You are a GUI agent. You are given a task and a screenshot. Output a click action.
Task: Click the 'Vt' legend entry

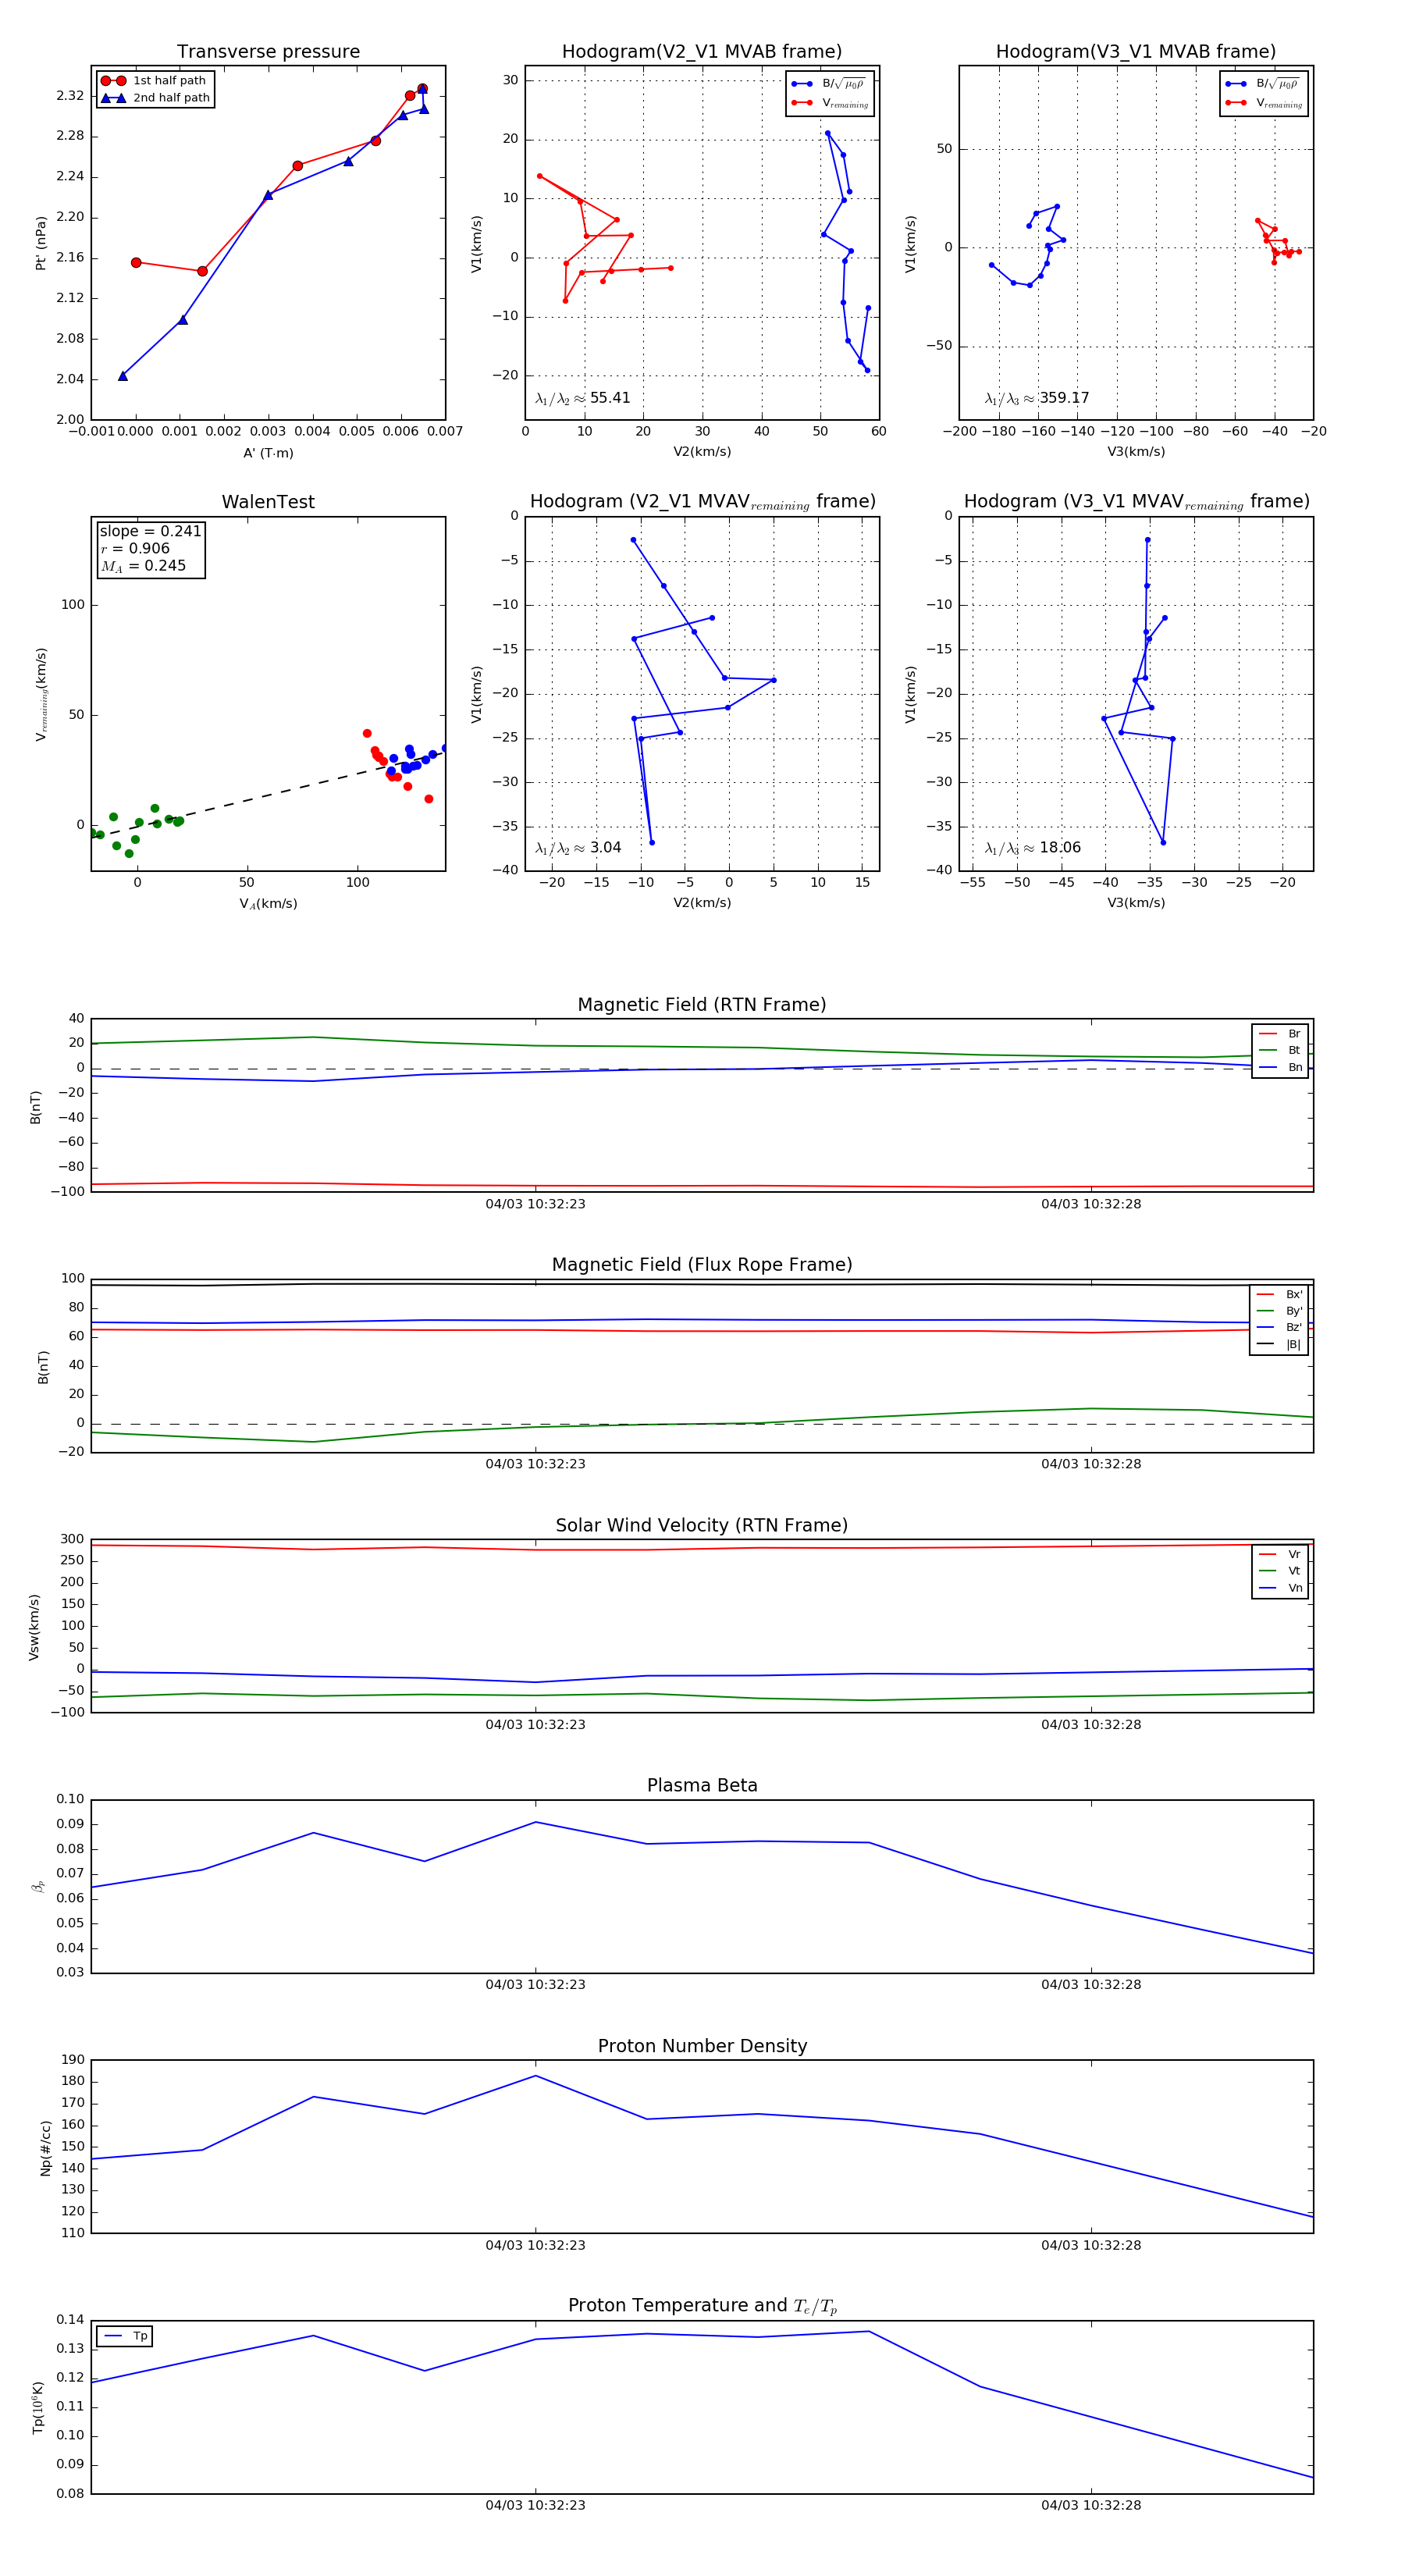[x=1281, y=1571]
